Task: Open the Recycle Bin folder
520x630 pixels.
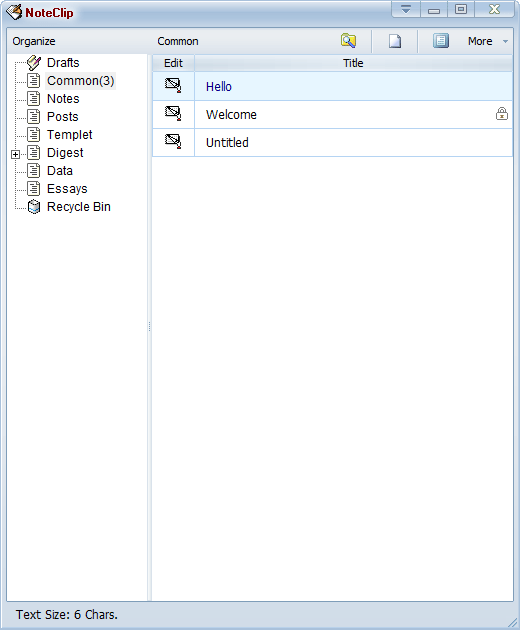Action: (78, 207)
